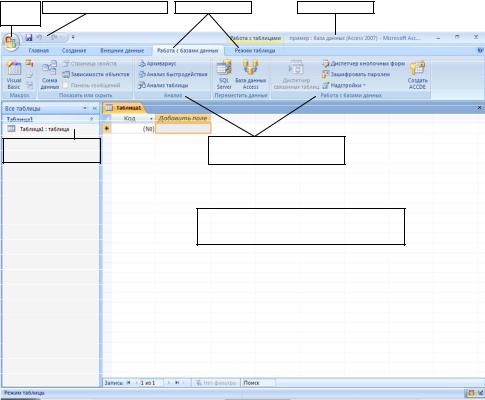
Task: Click Создать ACCDE
Action: click(417, 75)
